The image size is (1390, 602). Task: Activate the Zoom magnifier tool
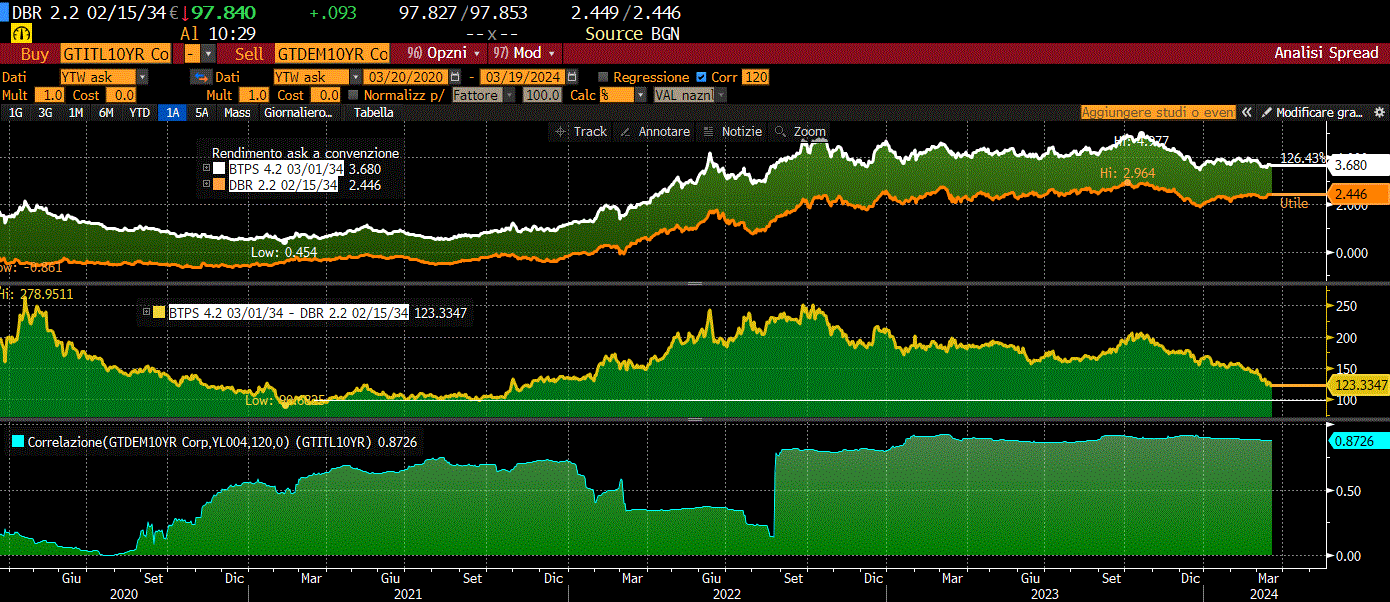pos(801,132)
